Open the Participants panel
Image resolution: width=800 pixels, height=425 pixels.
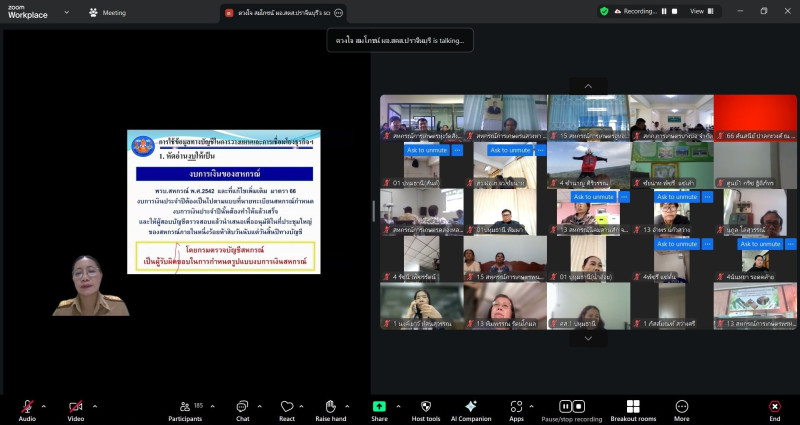[184, 408]
